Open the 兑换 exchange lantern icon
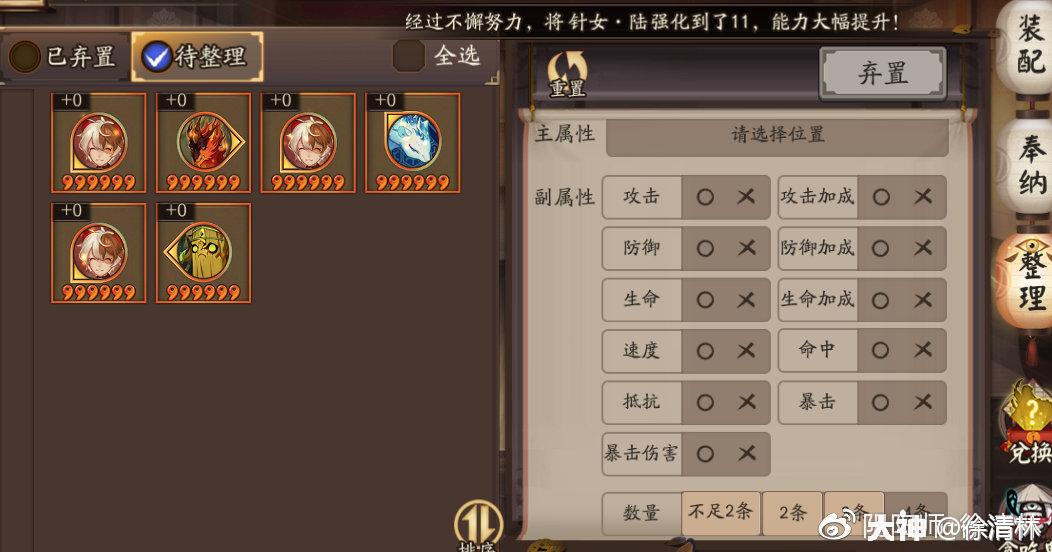1052x552 pixels. point(1027,421)
